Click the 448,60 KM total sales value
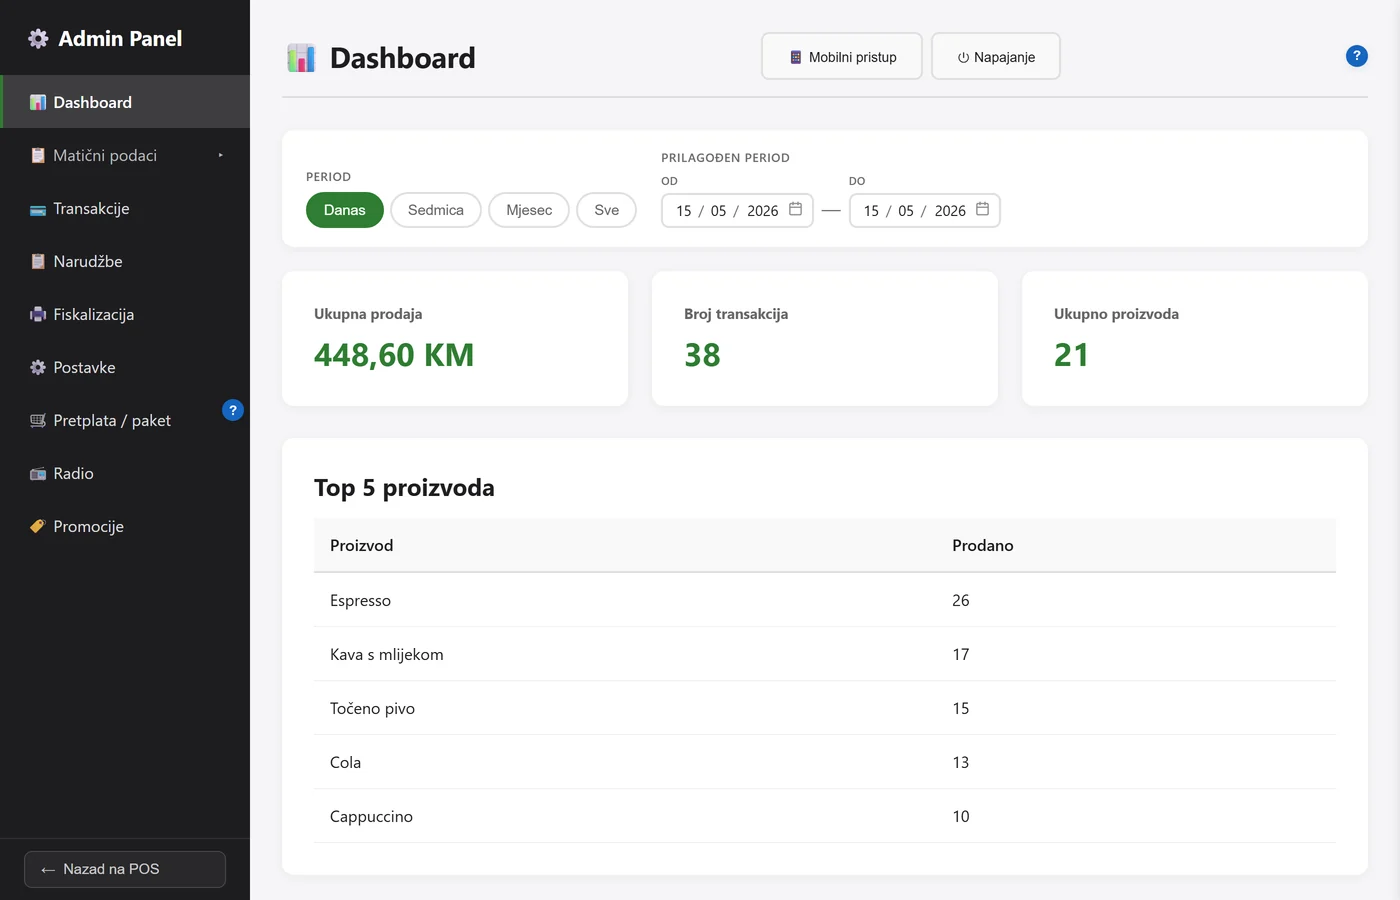This screenshot has width=1400, height=900. [x=394, y=355]
